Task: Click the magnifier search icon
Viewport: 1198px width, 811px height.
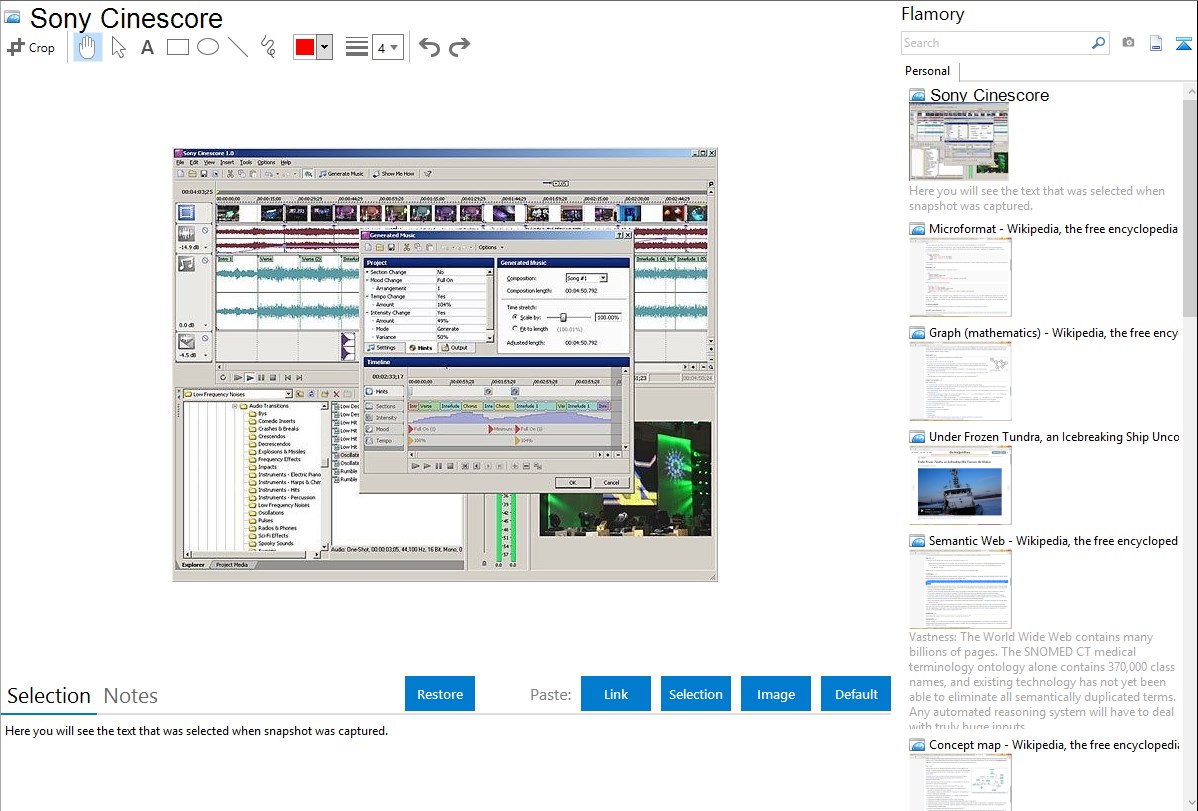Action: tap(1099, 43)
